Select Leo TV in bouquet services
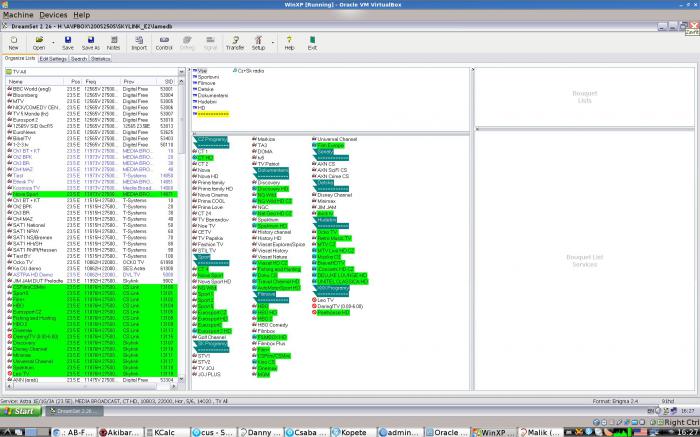Viewport: 700px width, 437px height. (323, 300)
